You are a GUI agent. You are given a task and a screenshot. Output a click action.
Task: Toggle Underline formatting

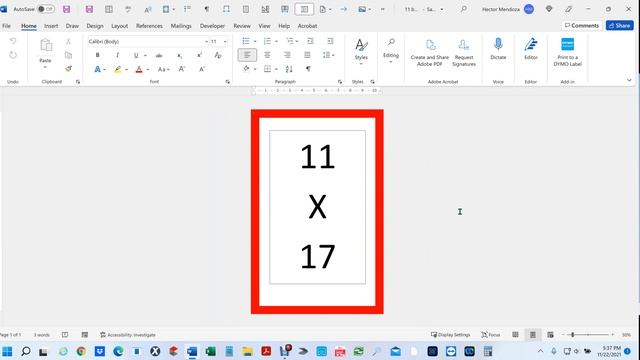[x=136, y=55]
